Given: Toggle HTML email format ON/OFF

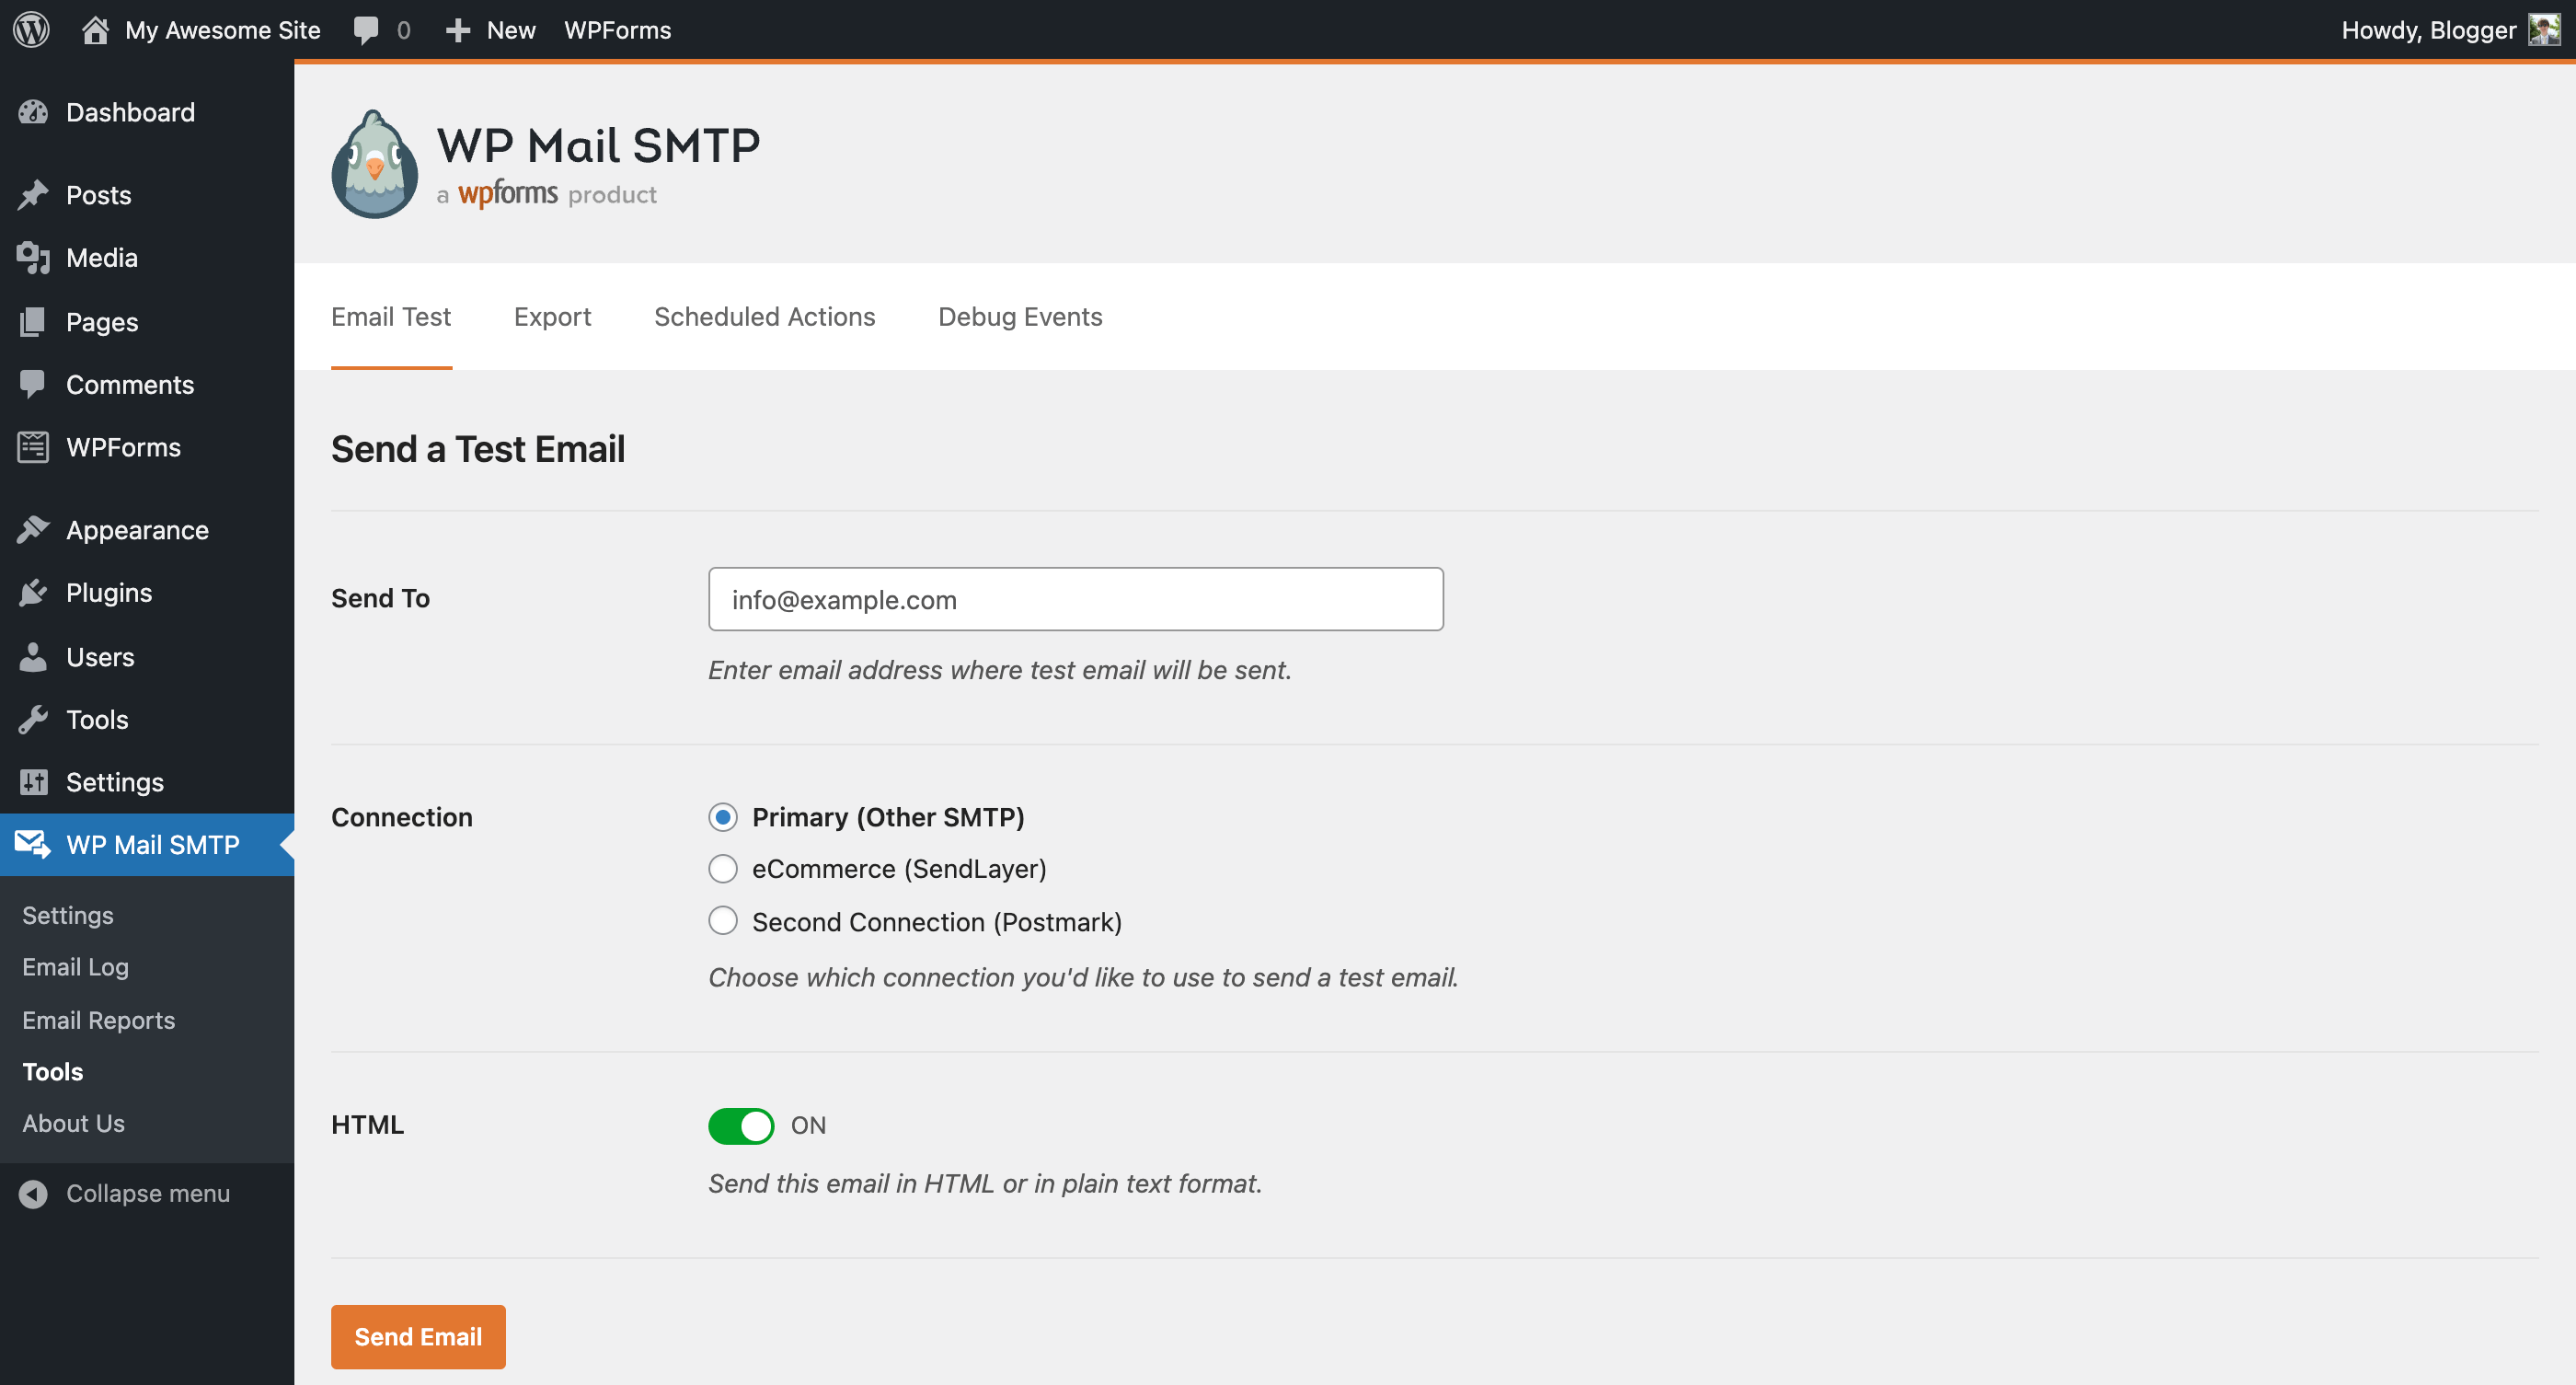Looking at the screenshot, I should point(743,1124).
